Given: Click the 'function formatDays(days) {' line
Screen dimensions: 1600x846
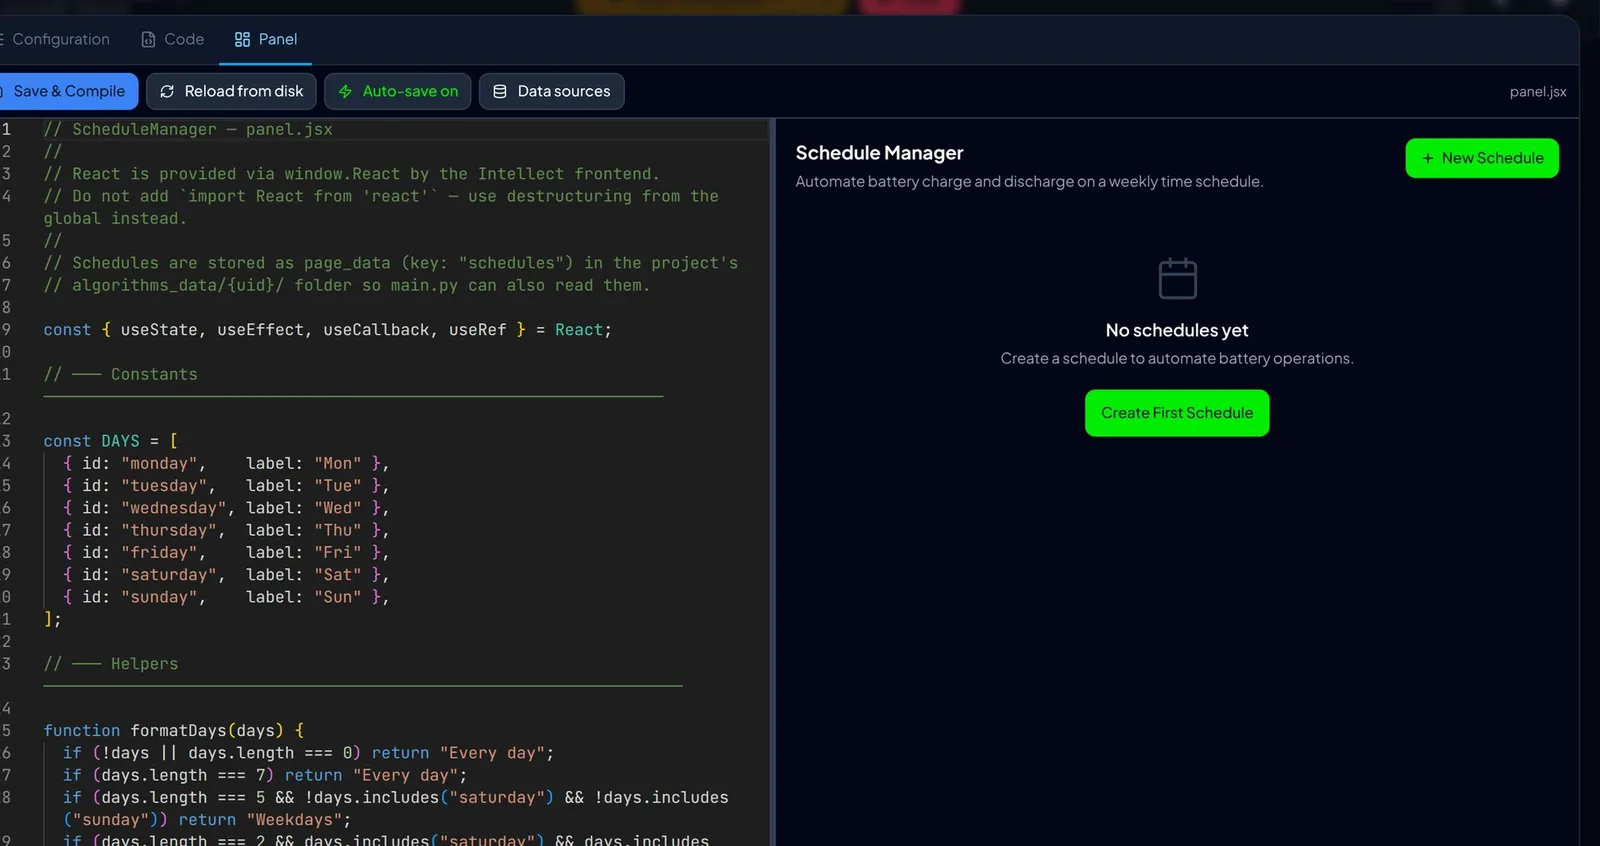Looking at the screenshot, I should 174,731.
